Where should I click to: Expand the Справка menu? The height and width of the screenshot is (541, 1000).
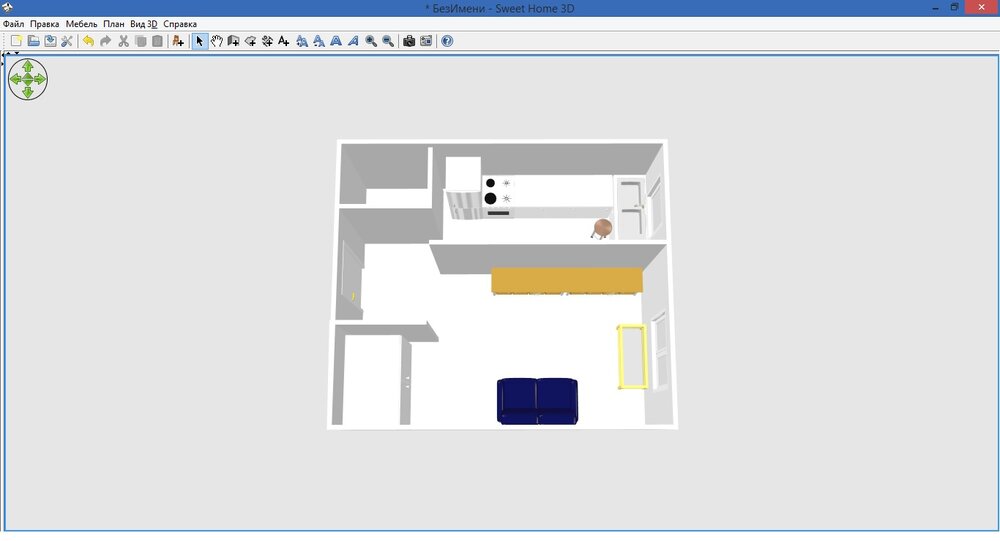180,24
